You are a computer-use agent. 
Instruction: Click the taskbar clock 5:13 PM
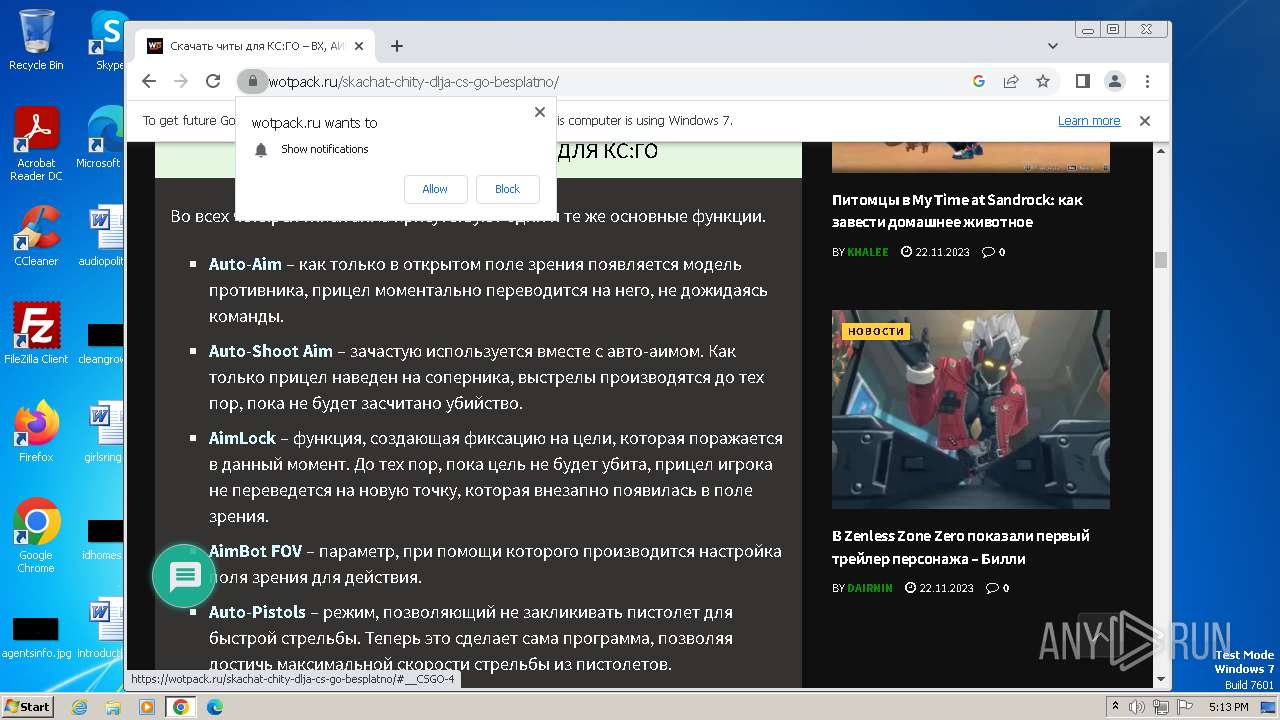pyautogui.click(x=1228, y=707)
